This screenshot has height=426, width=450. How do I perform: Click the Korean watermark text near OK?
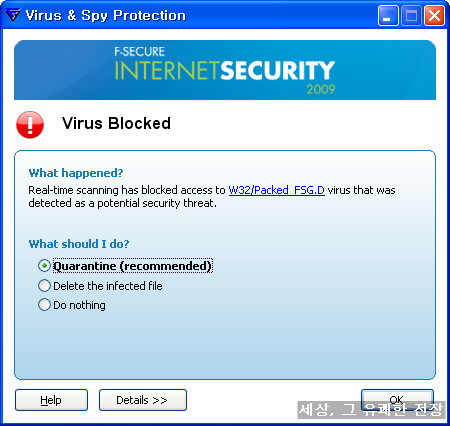(x=371, y=409)
